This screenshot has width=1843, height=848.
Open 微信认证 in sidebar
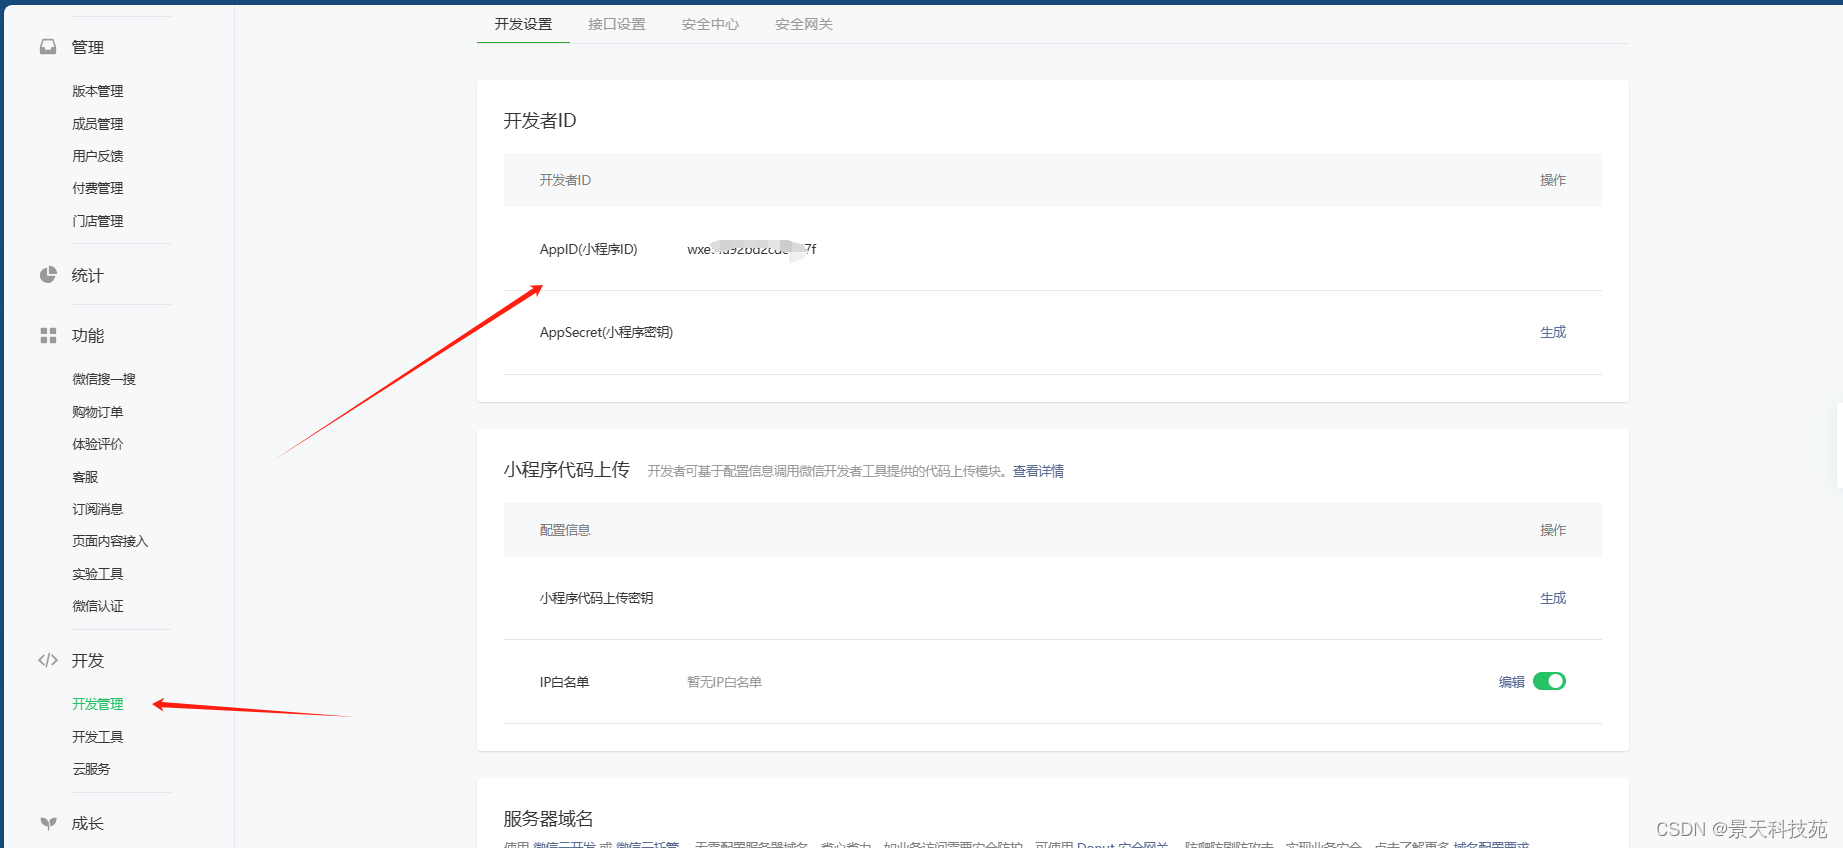tap(98, 606)
